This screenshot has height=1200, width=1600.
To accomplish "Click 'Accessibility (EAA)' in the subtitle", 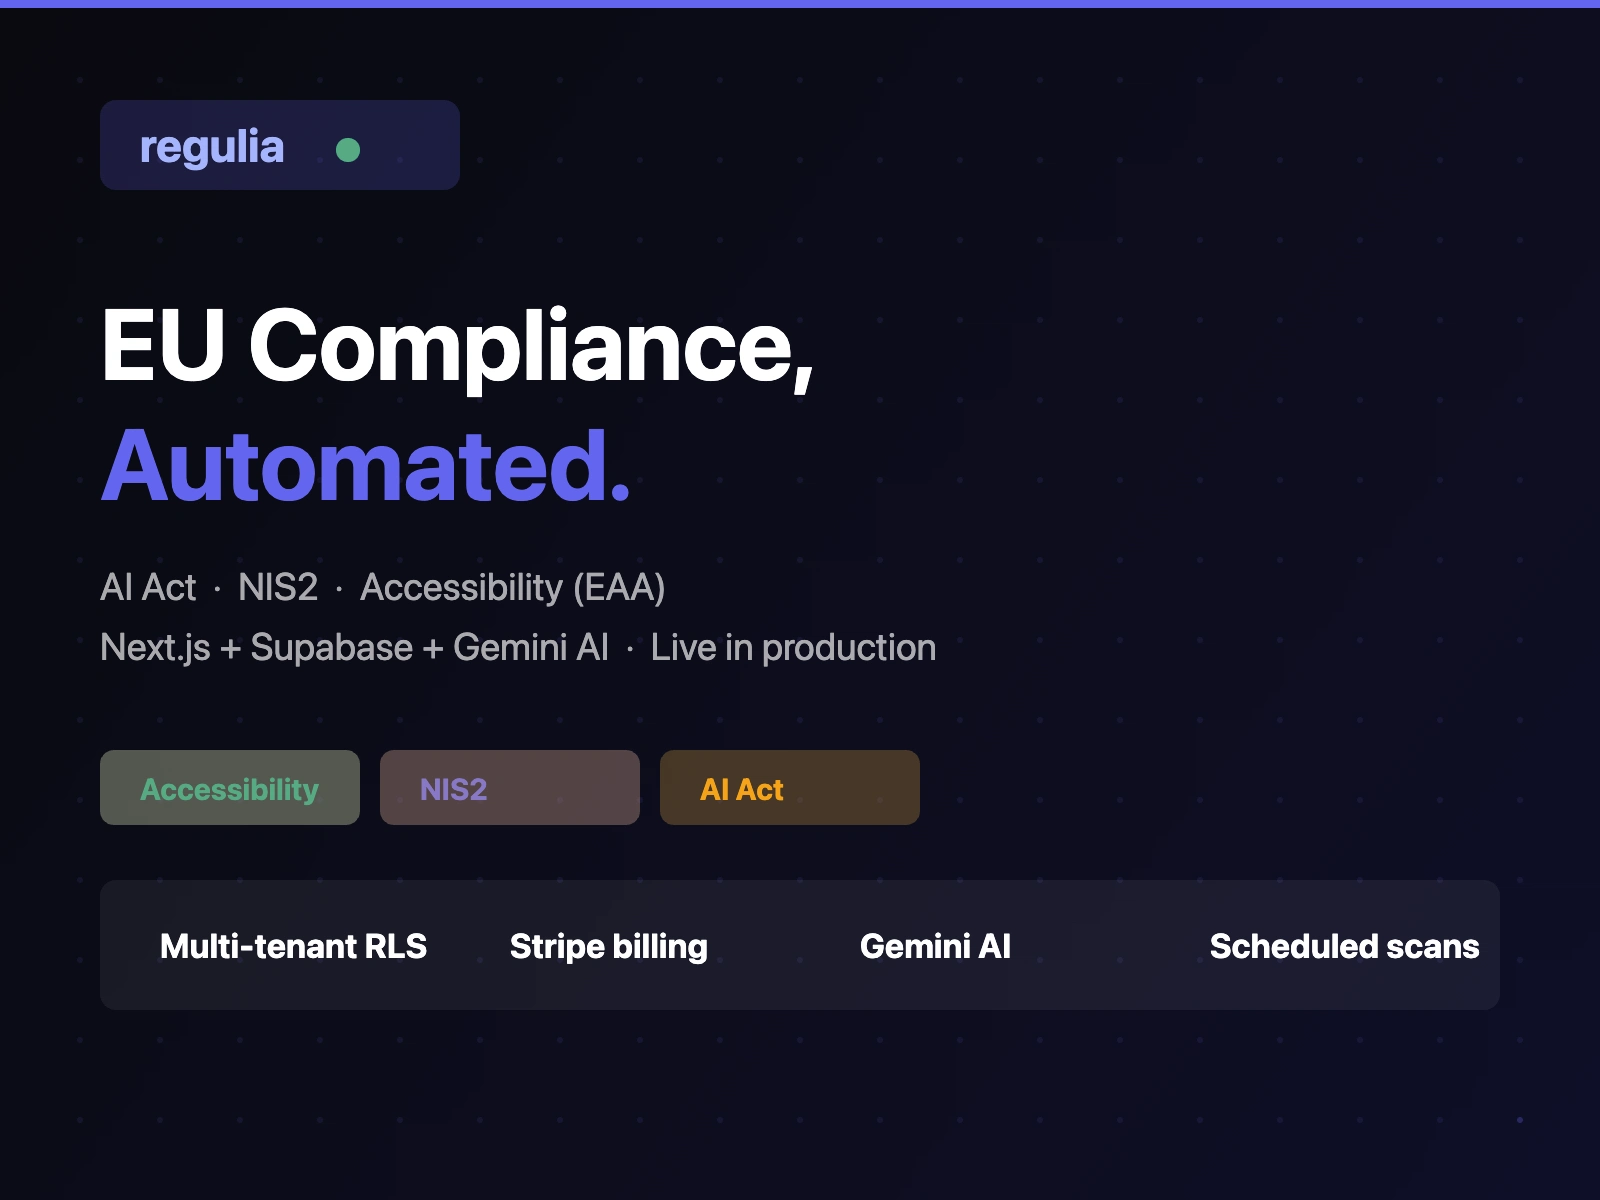I will 512,588.
